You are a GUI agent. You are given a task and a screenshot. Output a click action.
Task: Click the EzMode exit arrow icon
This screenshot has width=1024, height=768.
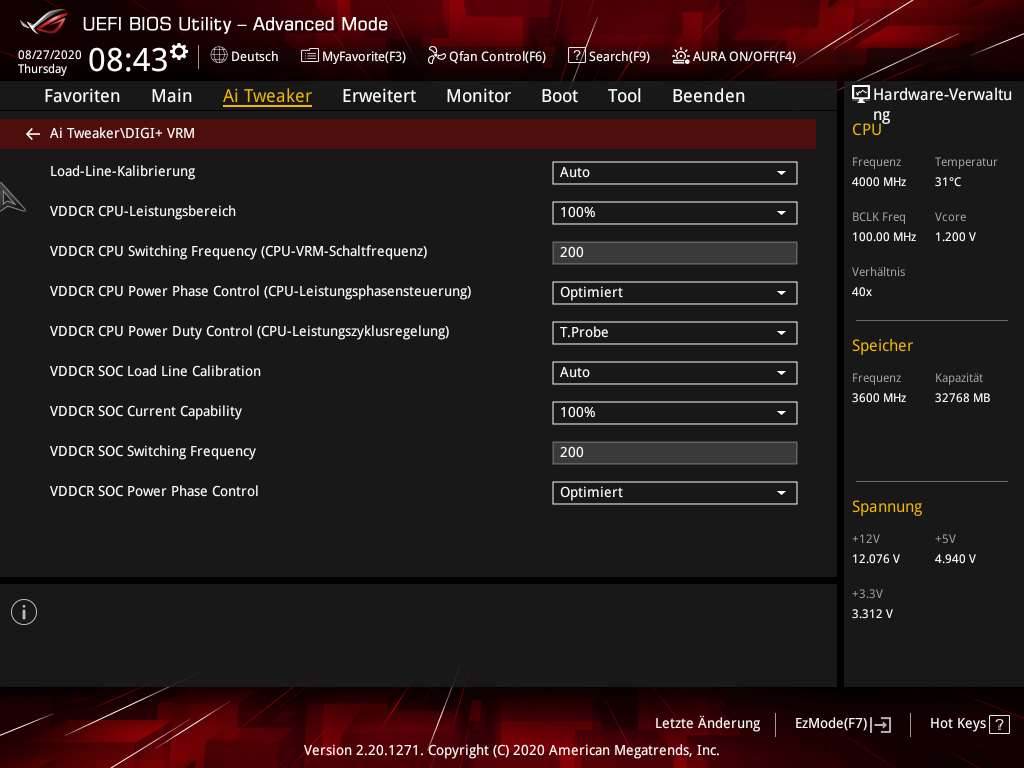(881, 724)
